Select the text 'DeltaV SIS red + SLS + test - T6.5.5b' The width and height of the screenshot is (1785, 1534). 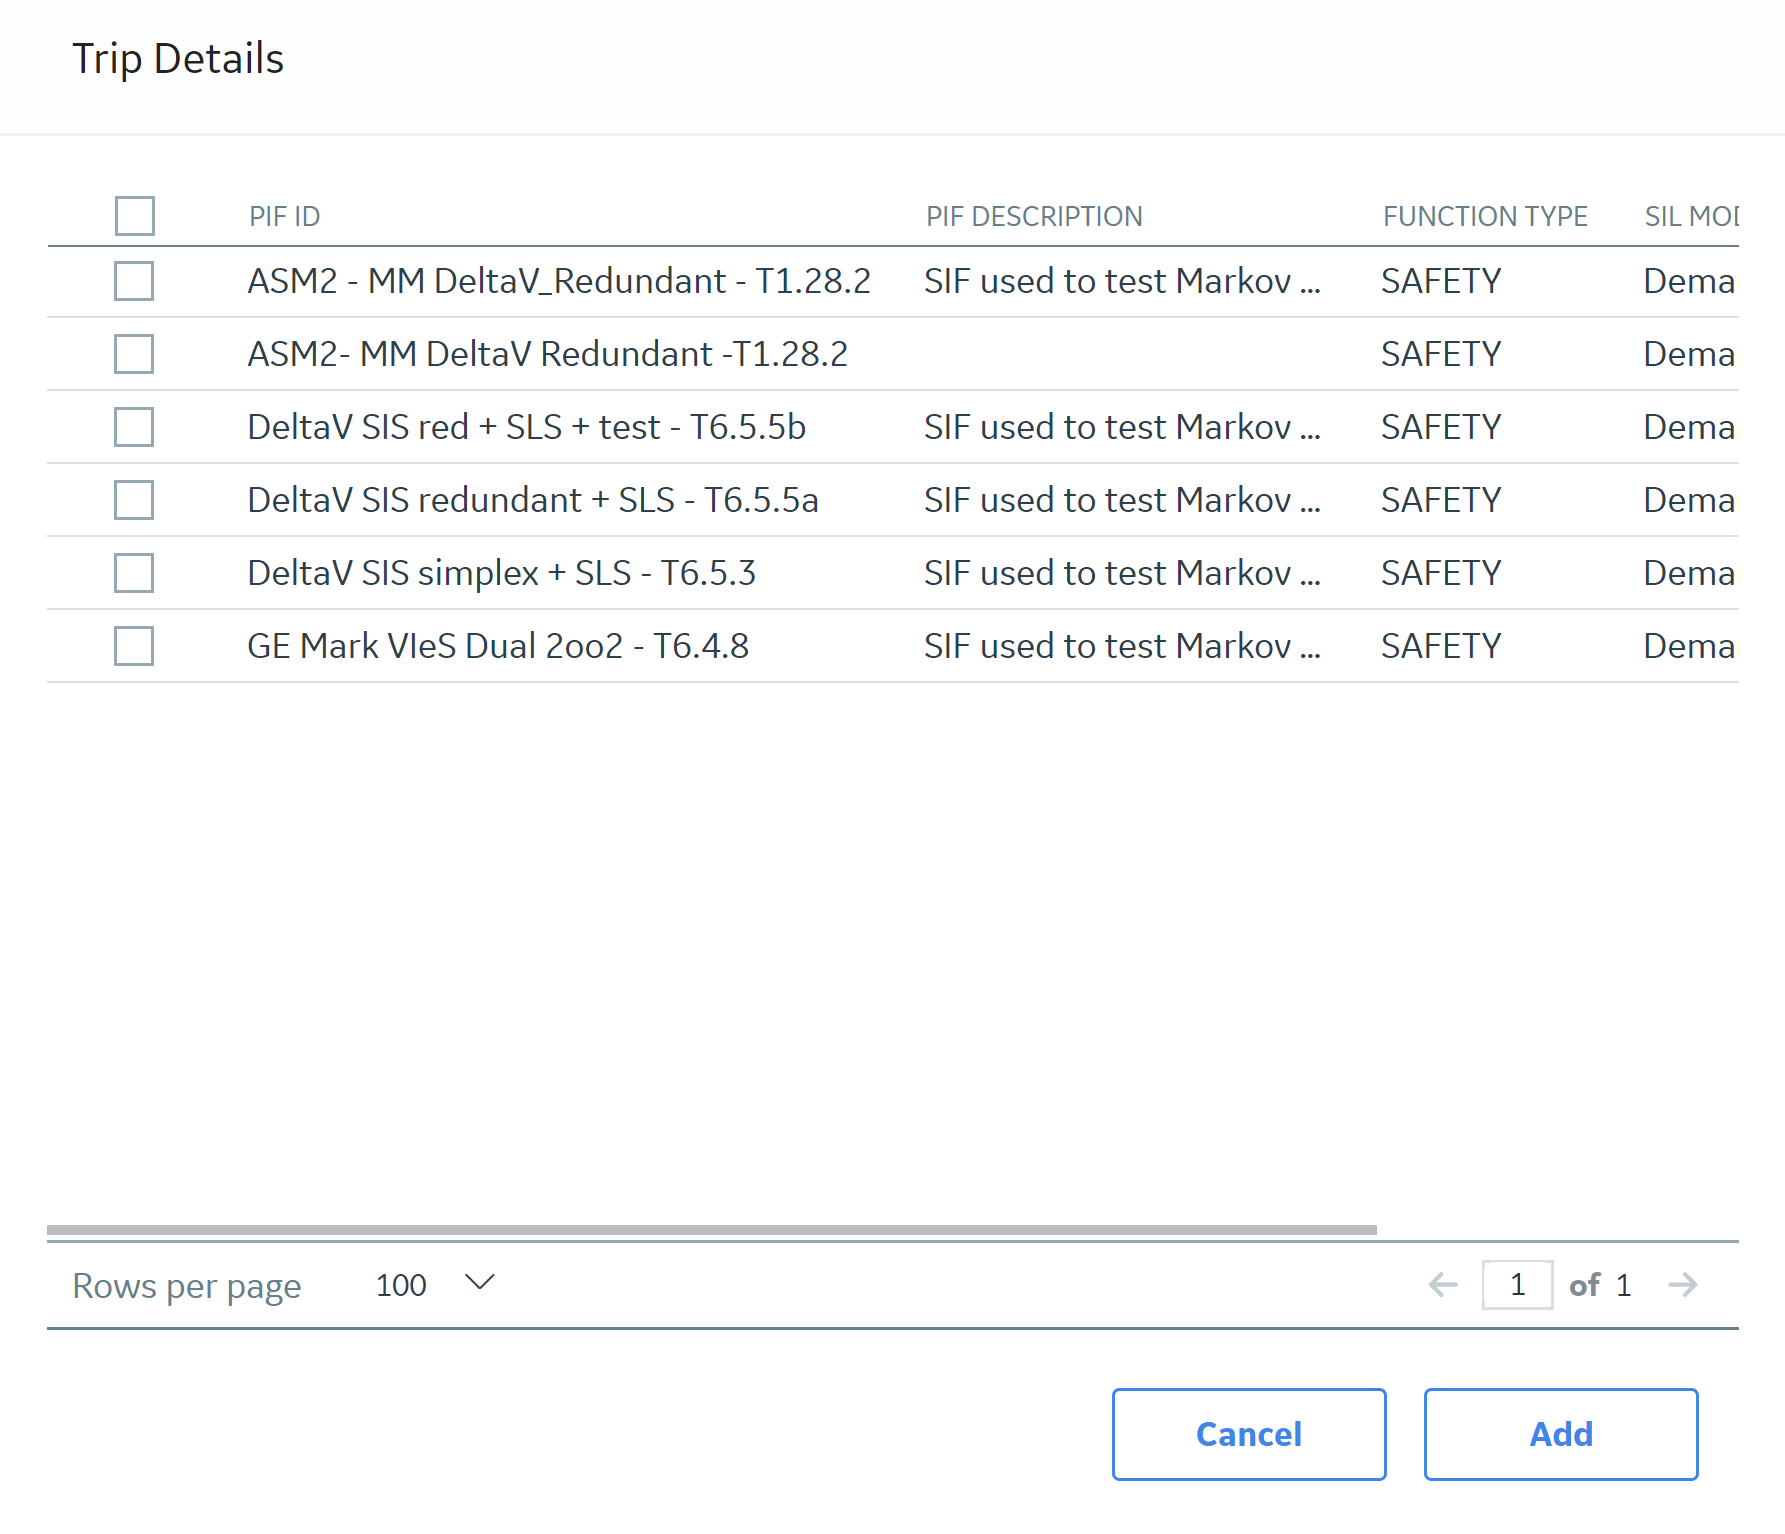pyautogui.click(x=526, y=427)
